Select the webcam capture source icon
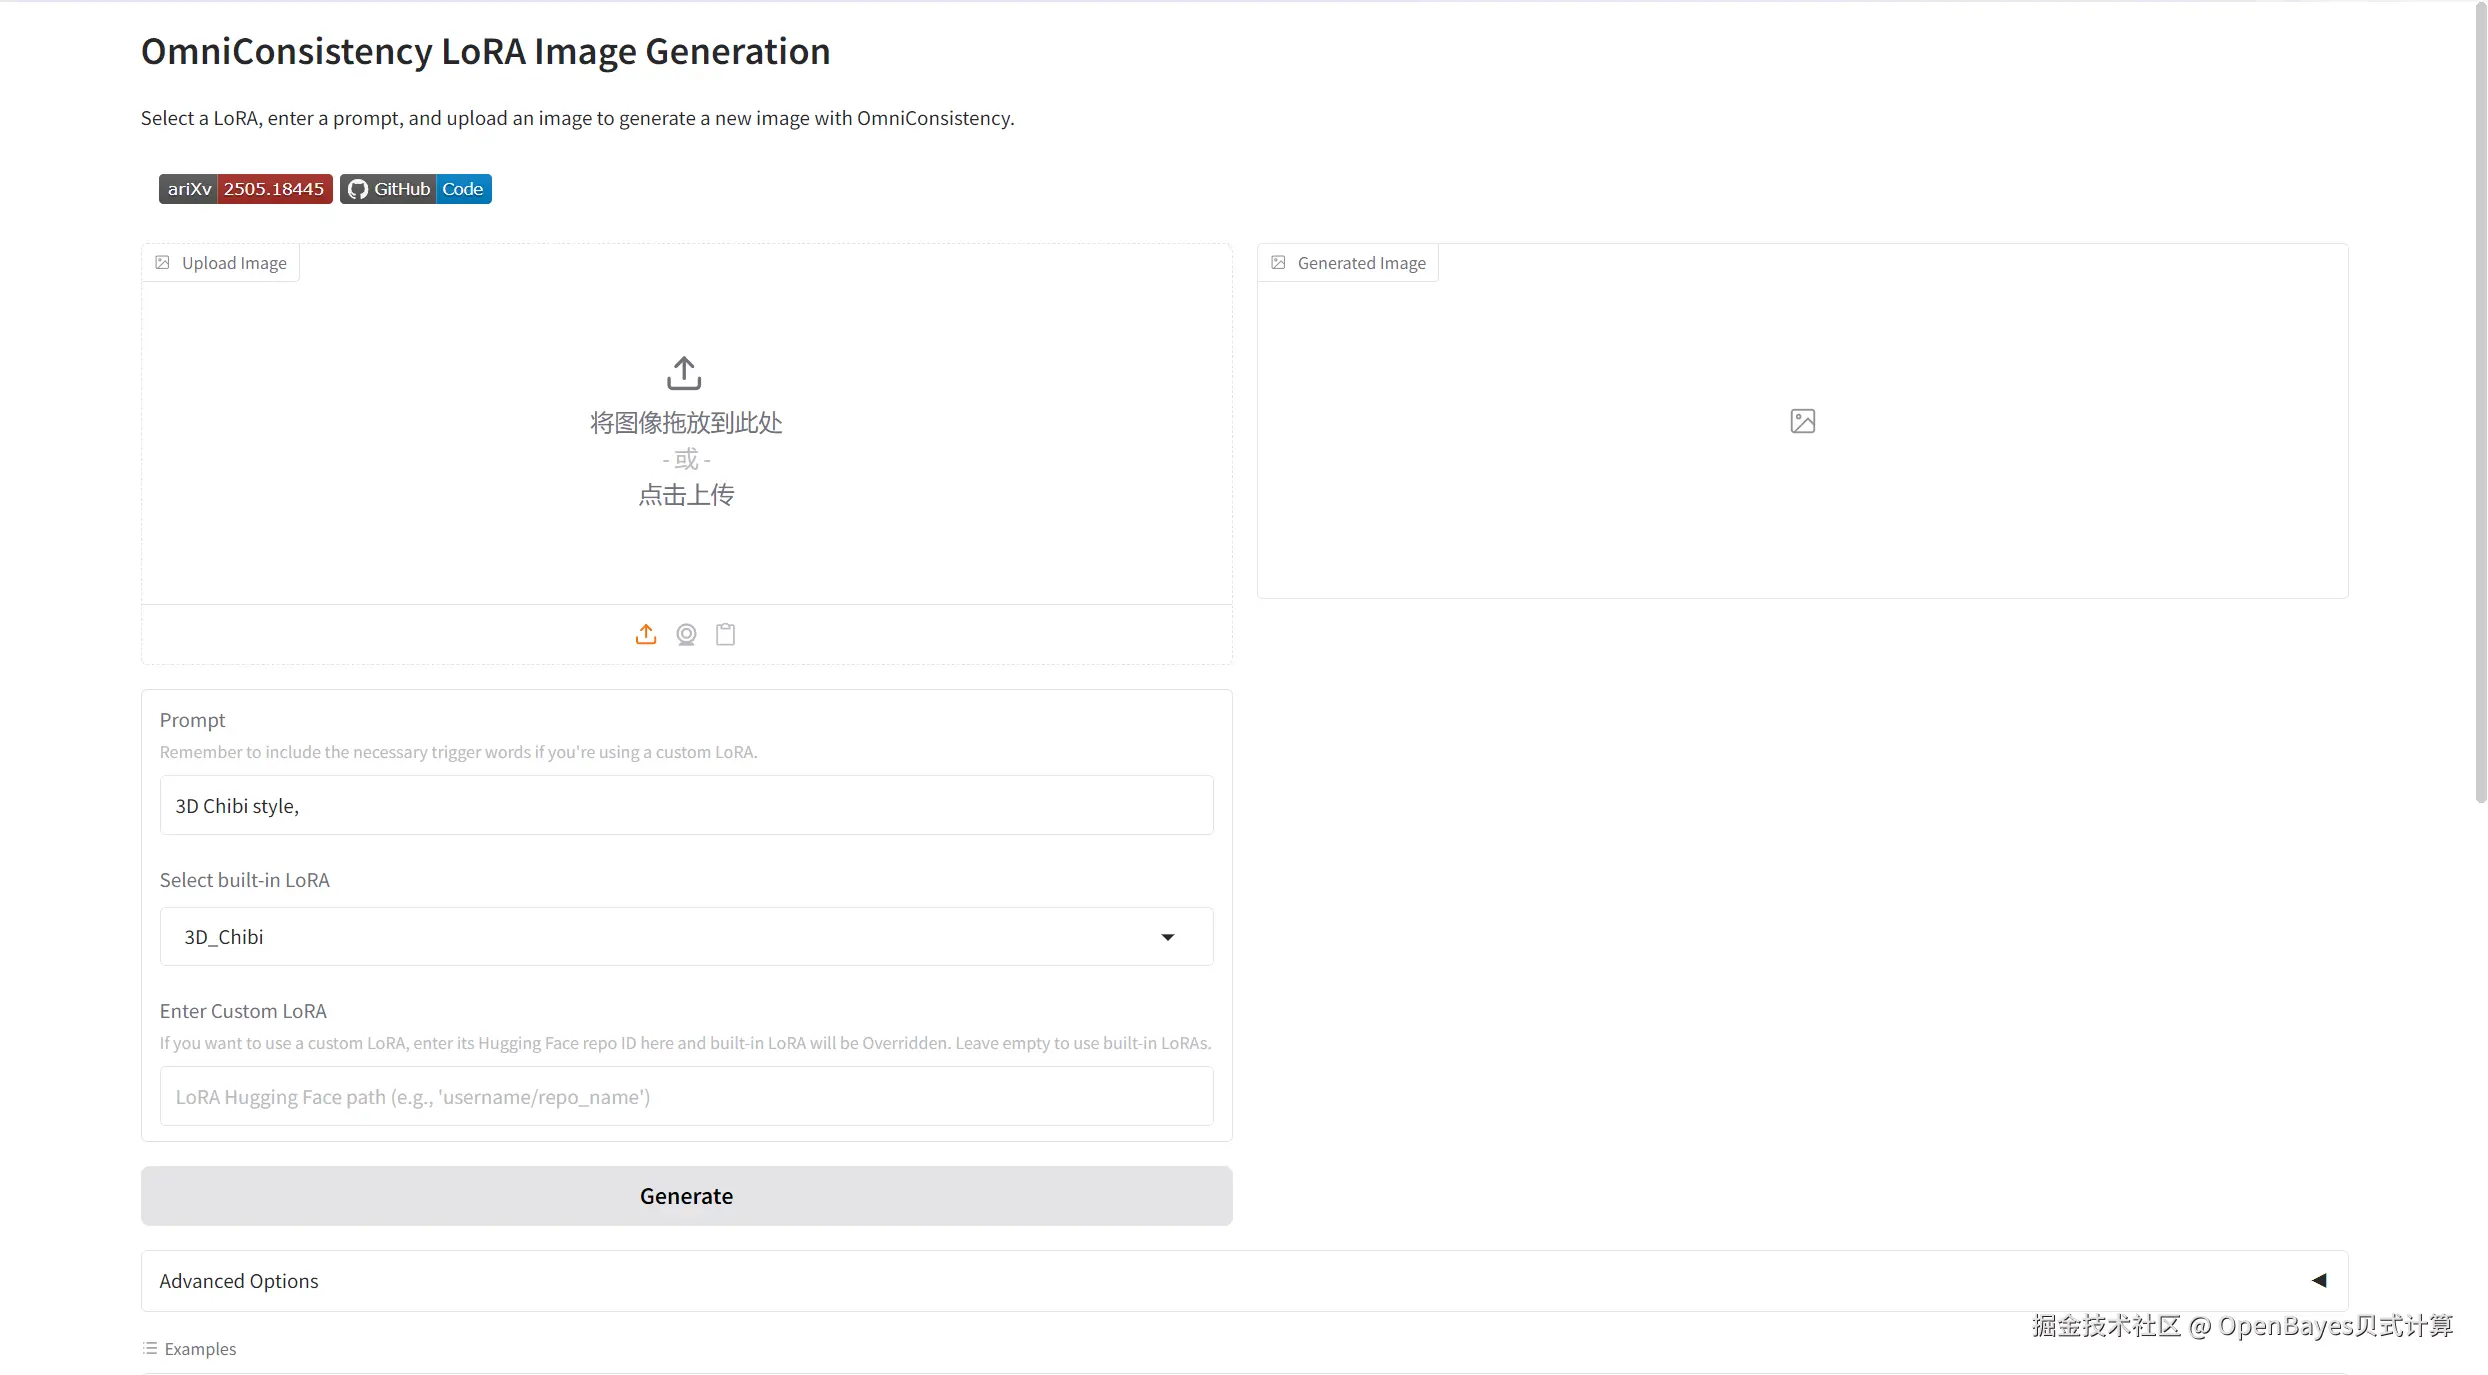2488x1375 pixels. coord(686,634)
